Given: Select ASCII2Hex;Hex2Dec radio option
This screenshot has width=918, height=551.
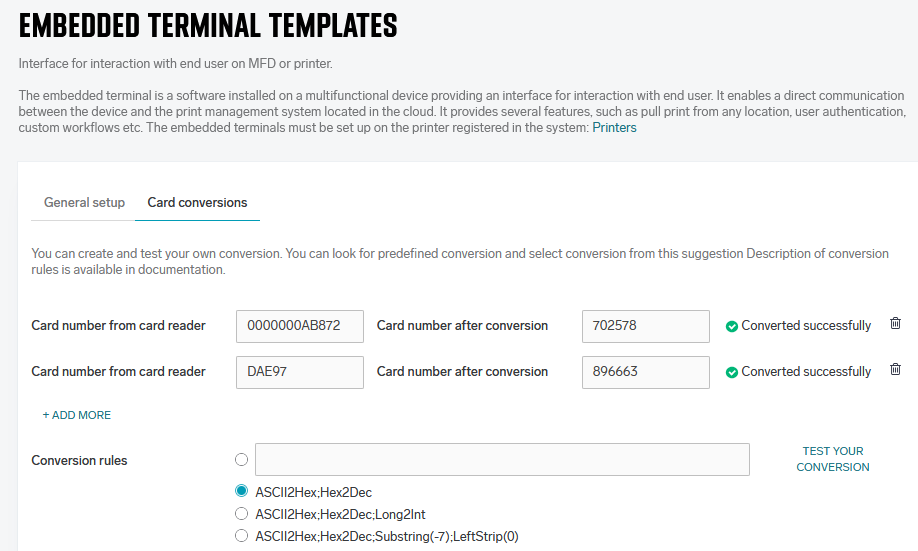Looking at the screenshot, I should 241,491.
